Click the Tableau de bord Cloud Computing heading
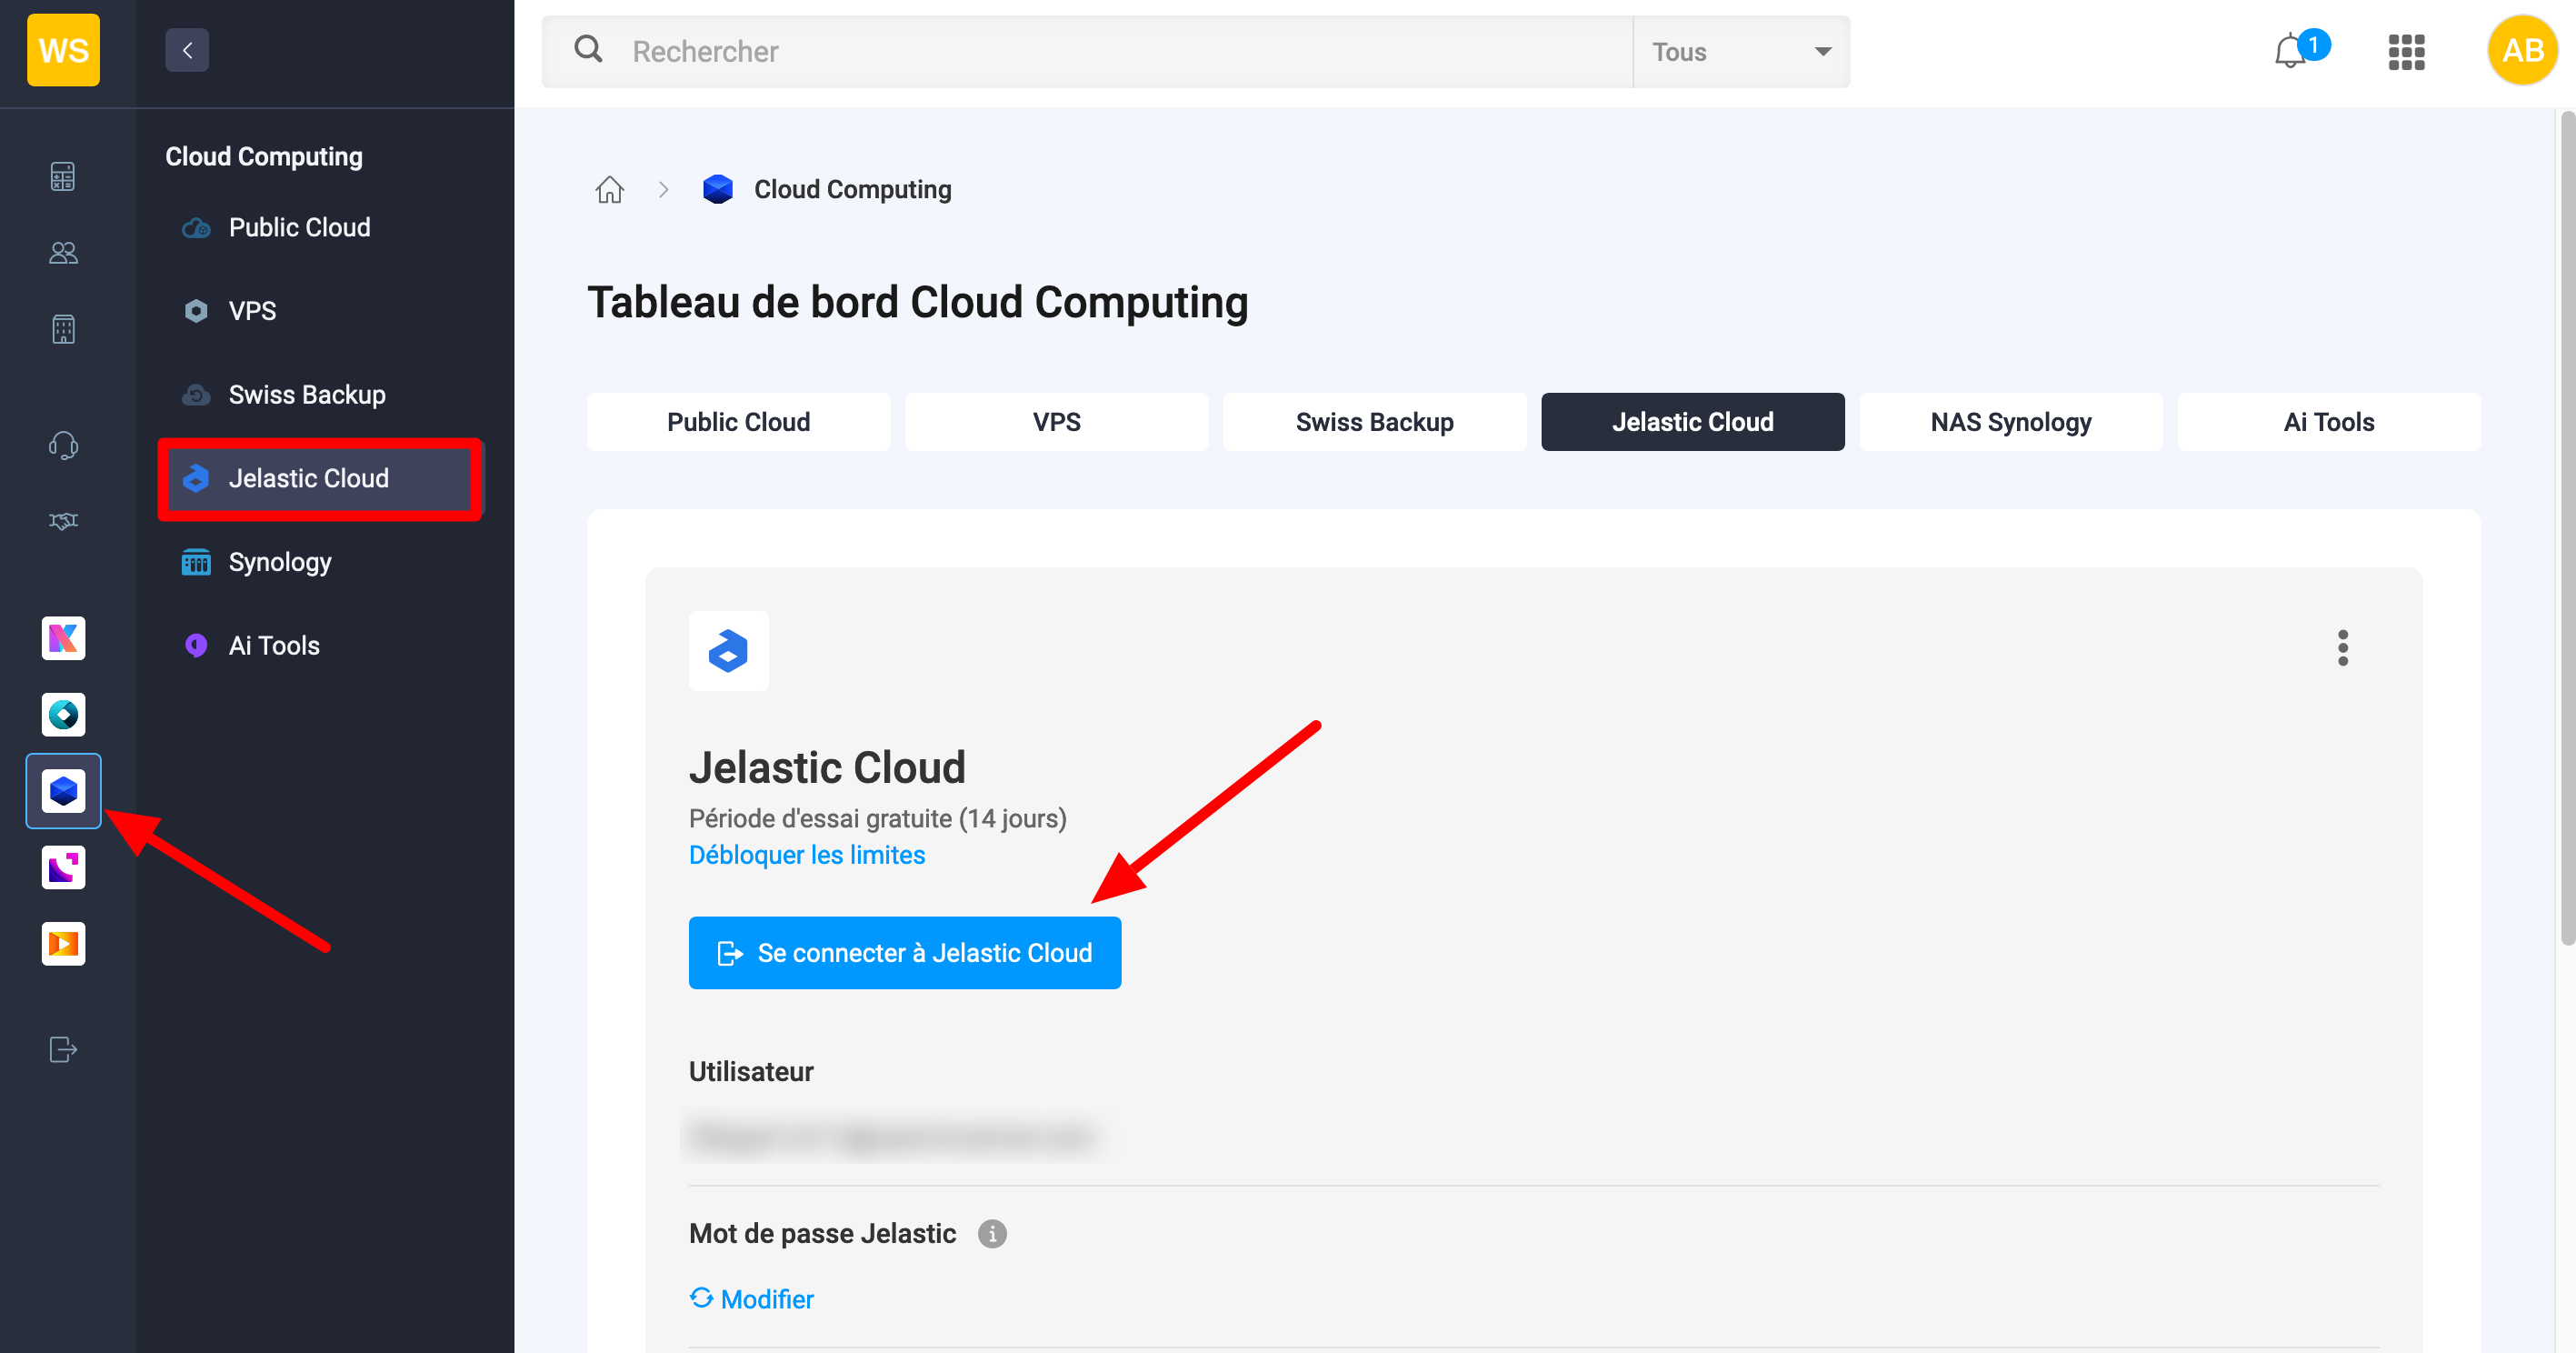The height and width of the screenshot is (1353, 2576). pos(917,303)
